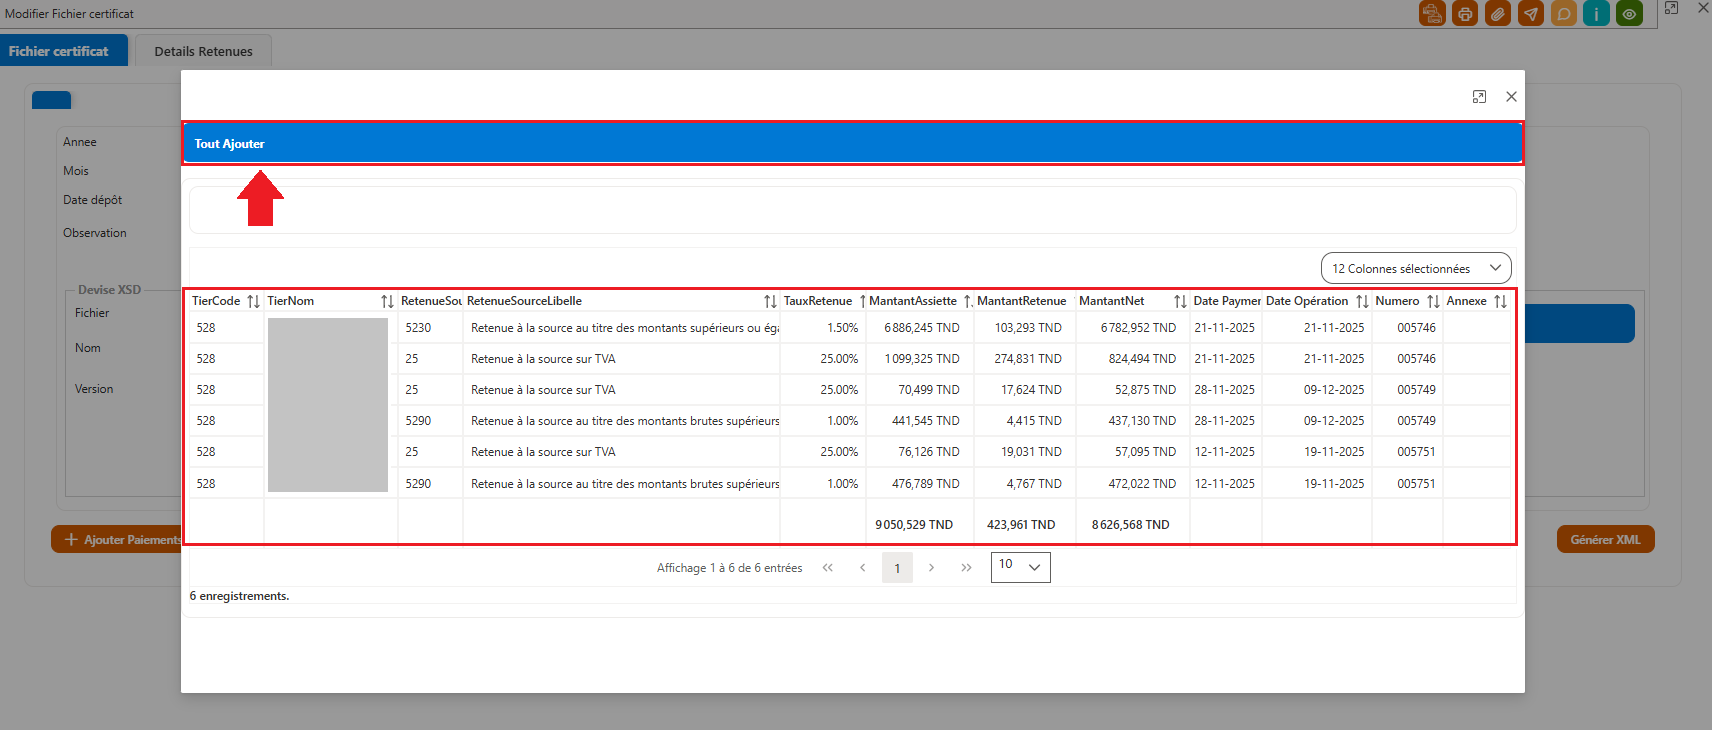Open comments with the speech bubble icon
Image resolution: width=1712 pixels, height=730 pixels.
tap(1564, 13)
